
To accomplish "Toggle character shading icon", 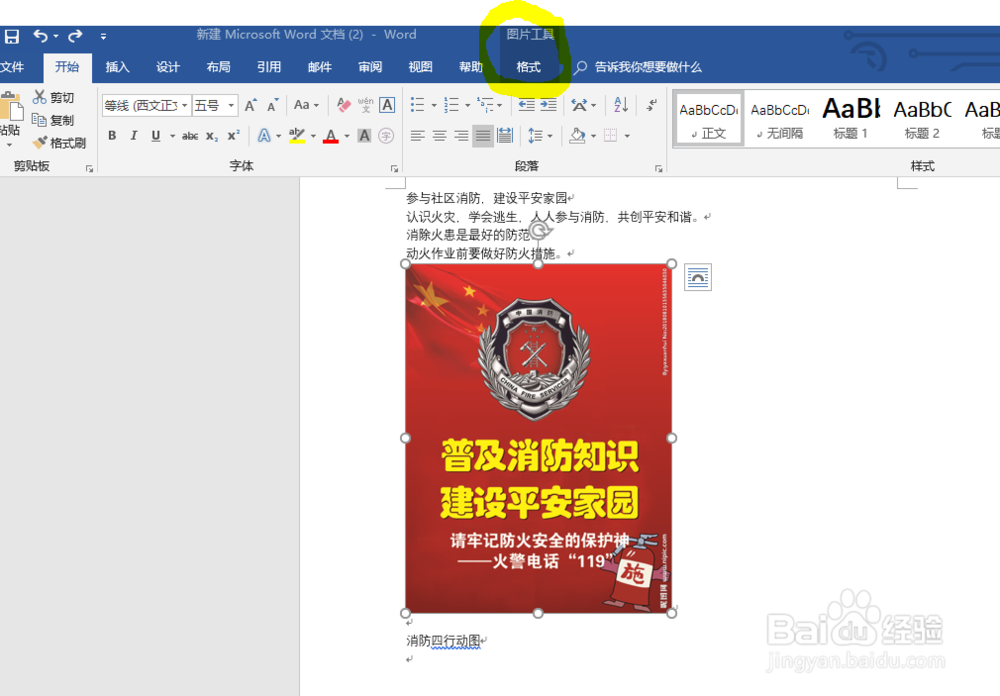I will coord(364,136).
